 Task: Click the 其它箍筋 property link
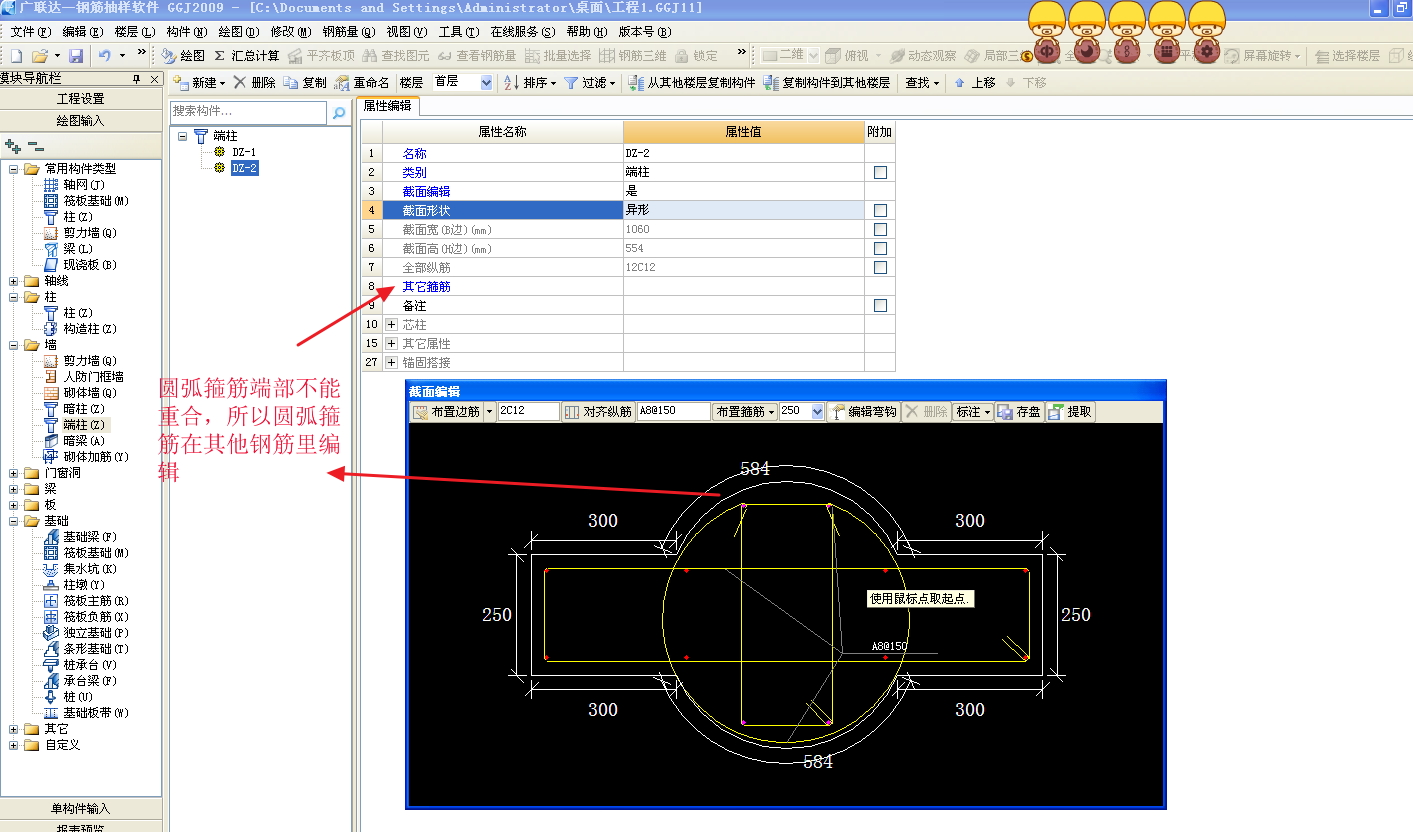point(426,287)
